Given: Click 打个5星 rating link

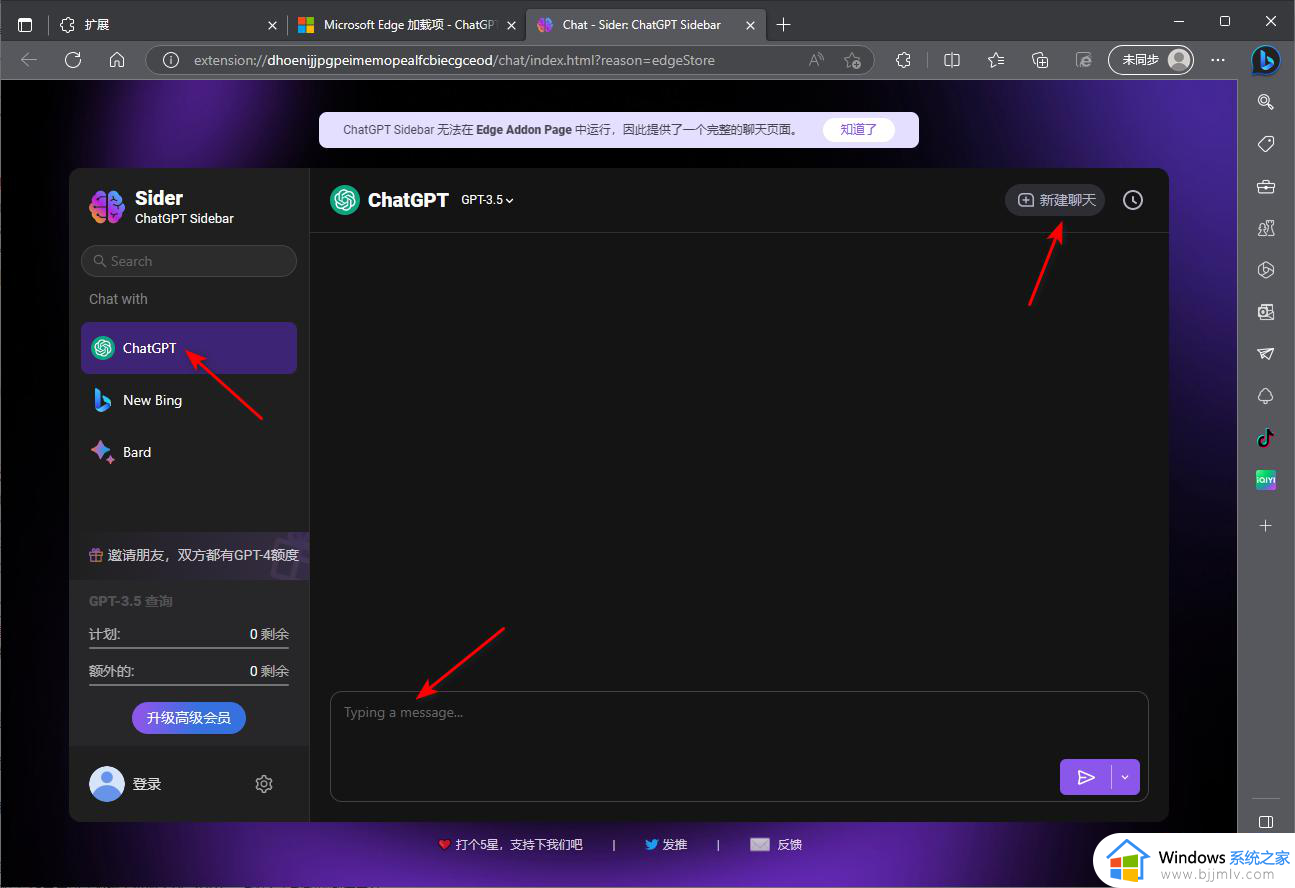Looking at the screenshot, I should point(511,844).
